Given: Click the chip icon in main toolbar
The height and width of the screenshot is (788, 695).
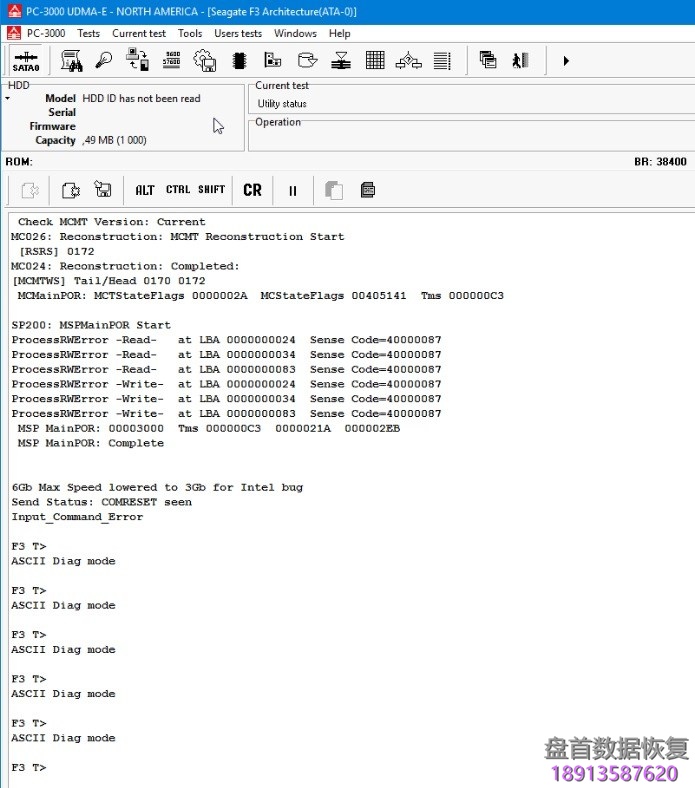Looking at the screenshot, I should (x=239, y=61).
